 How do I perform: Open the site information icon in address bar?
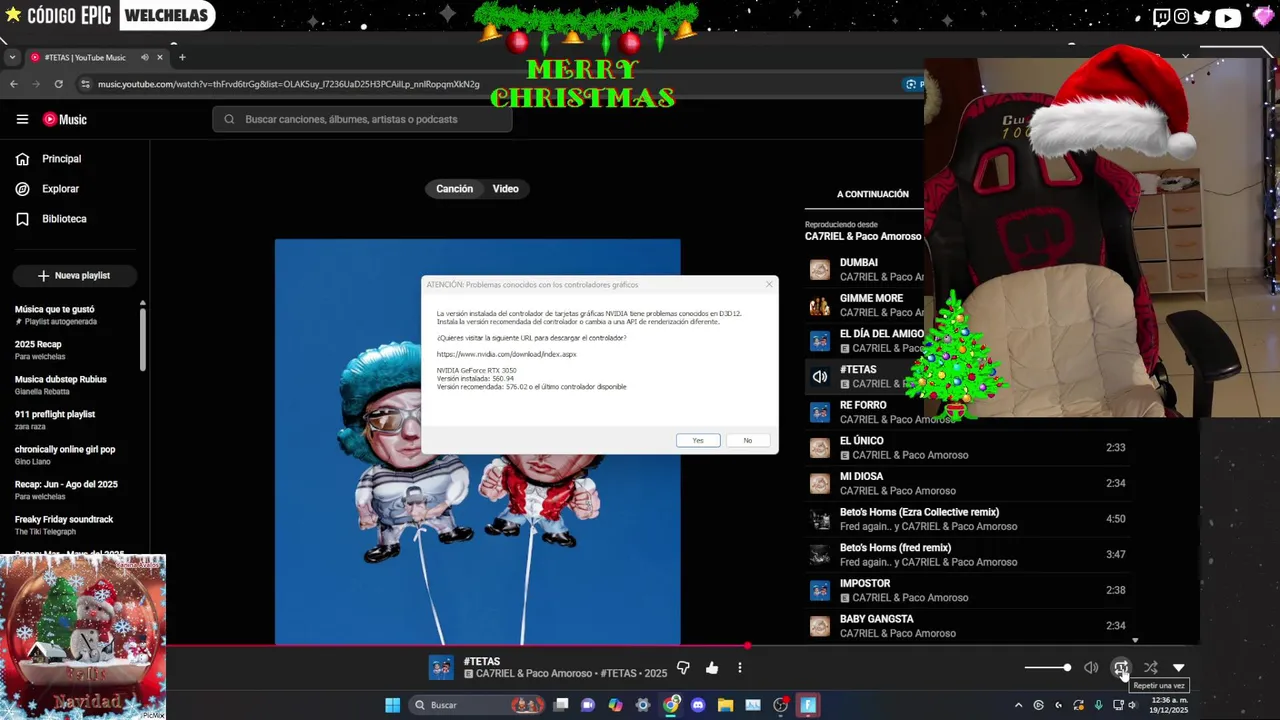[85, 84]
